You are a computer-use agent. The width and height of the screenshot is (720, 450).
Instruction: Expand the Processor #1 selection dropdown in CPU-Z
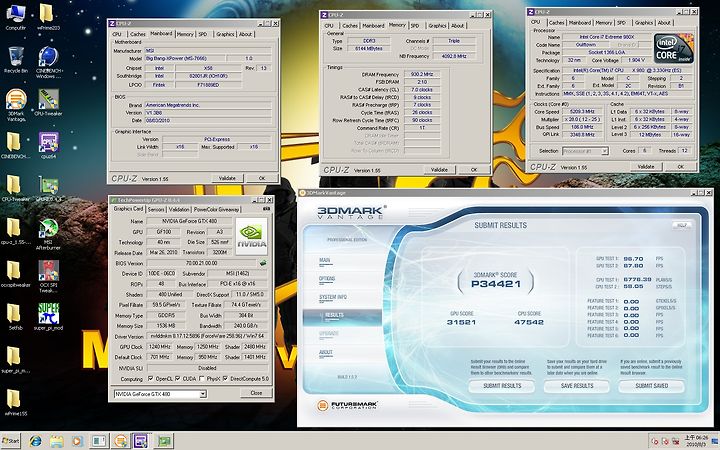(605, 151)
